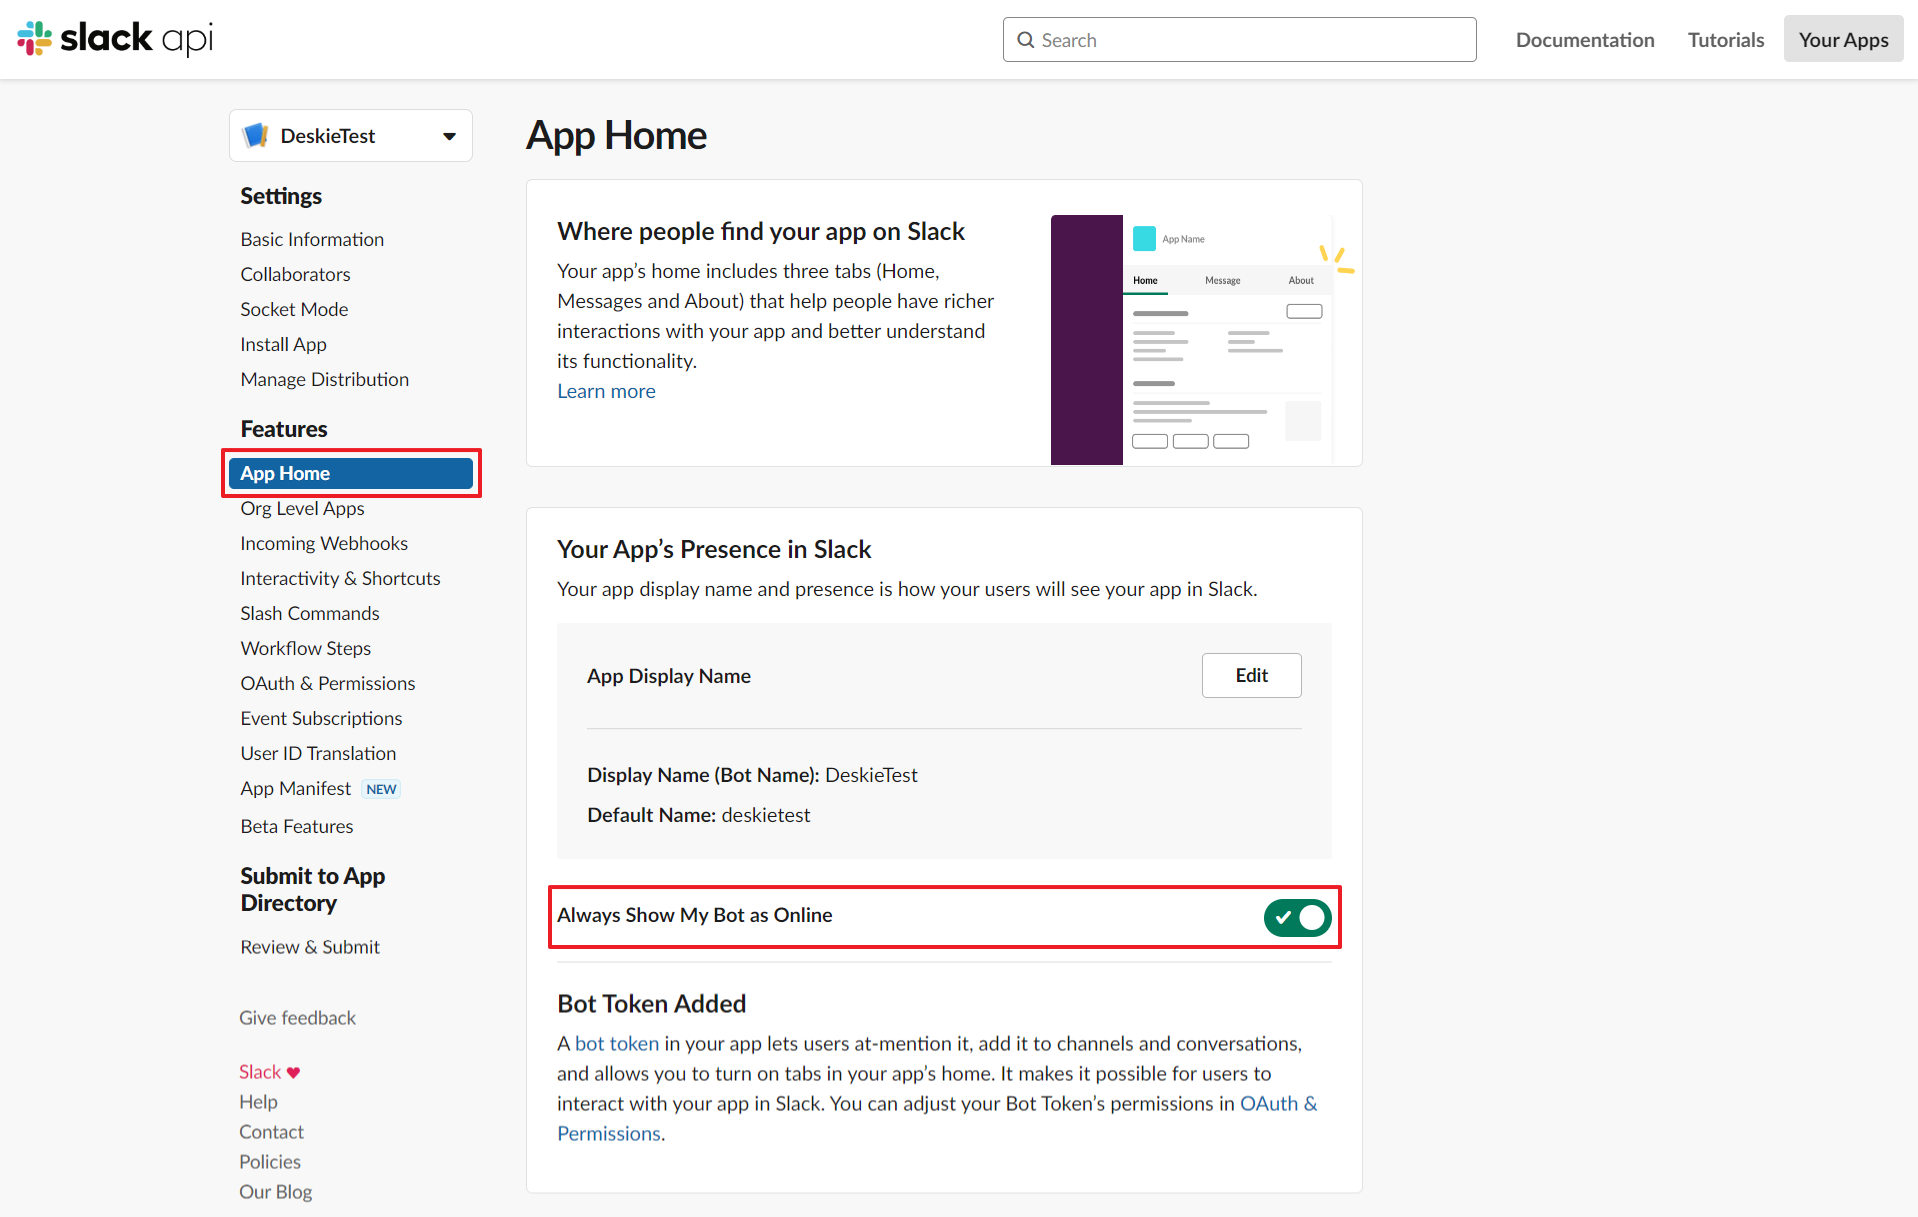Click the Search input field
1918x1217 pixels.
(x=1239, y=40)
